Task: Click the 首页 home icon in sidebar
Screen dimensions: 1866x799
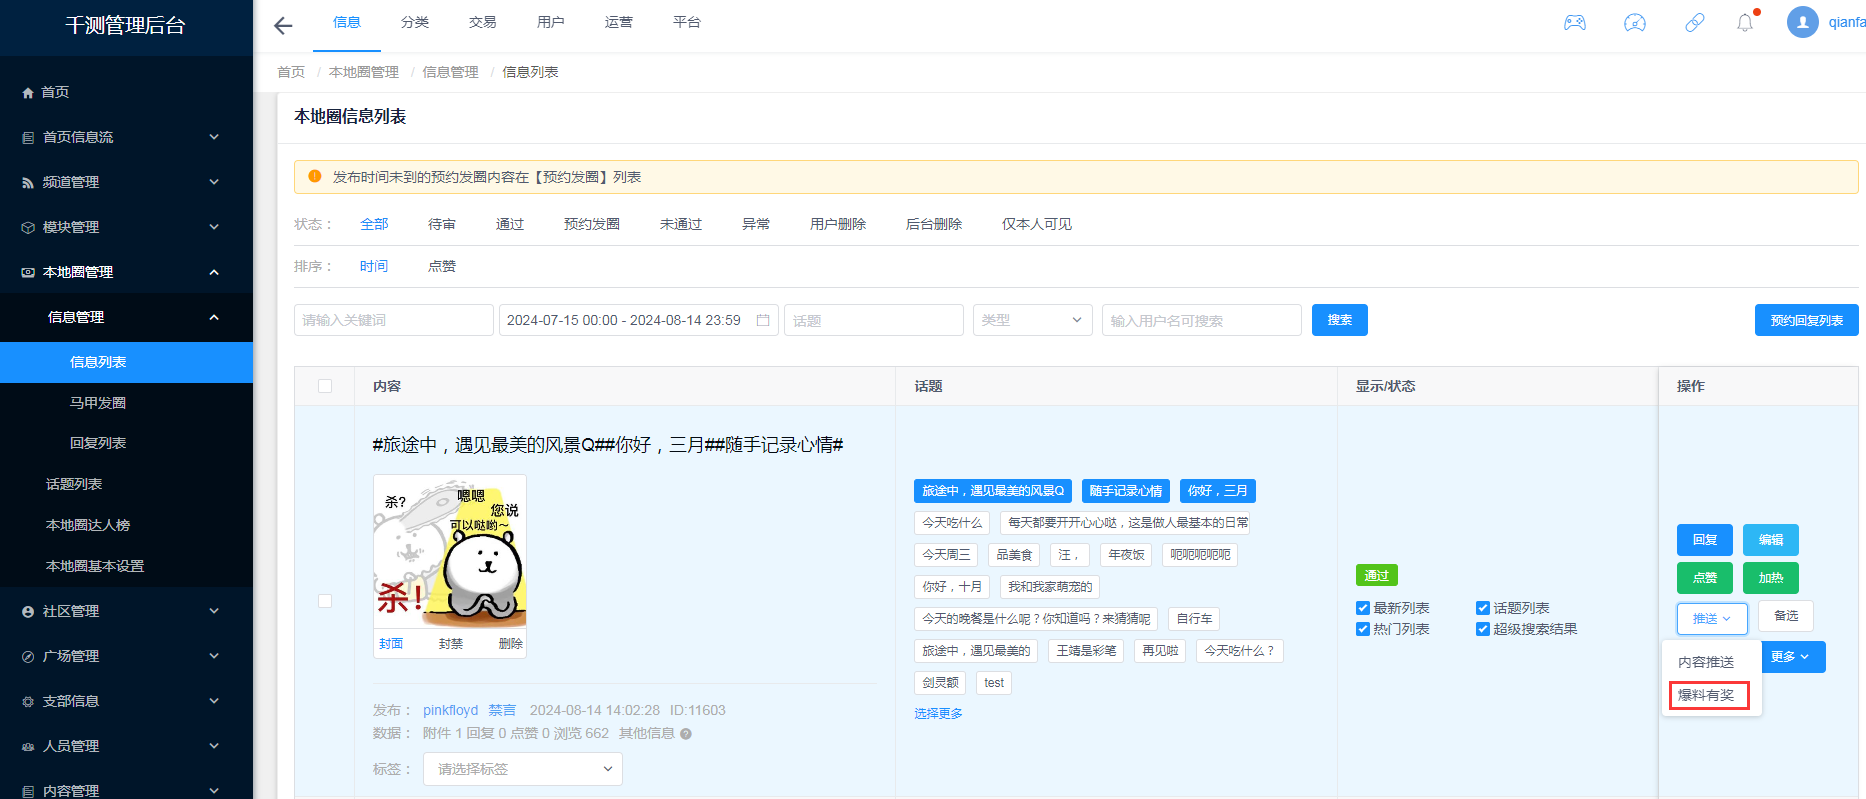Action: coord(28,92)
